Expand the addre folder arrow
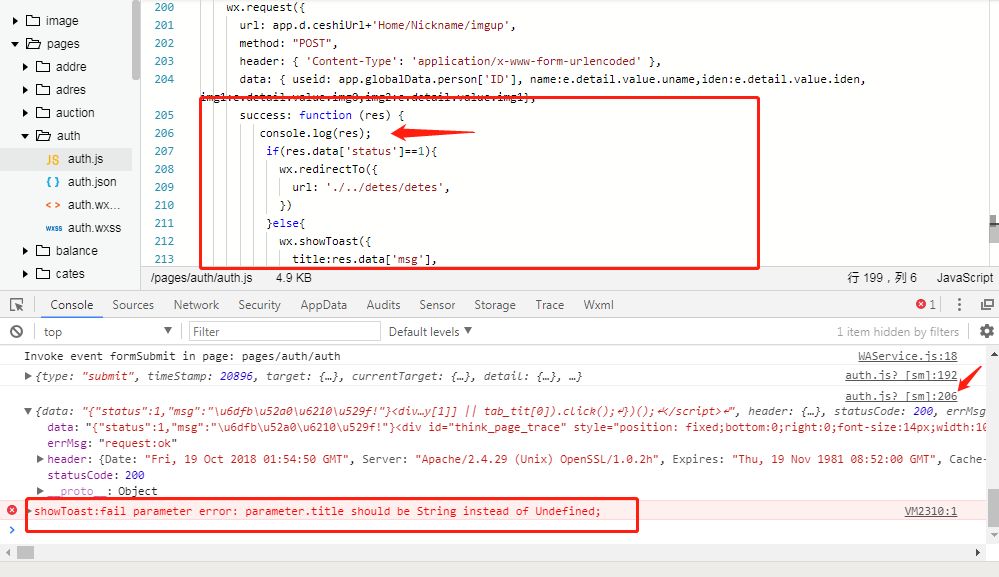The image size is (999, 577). click(x=25, y=67)
